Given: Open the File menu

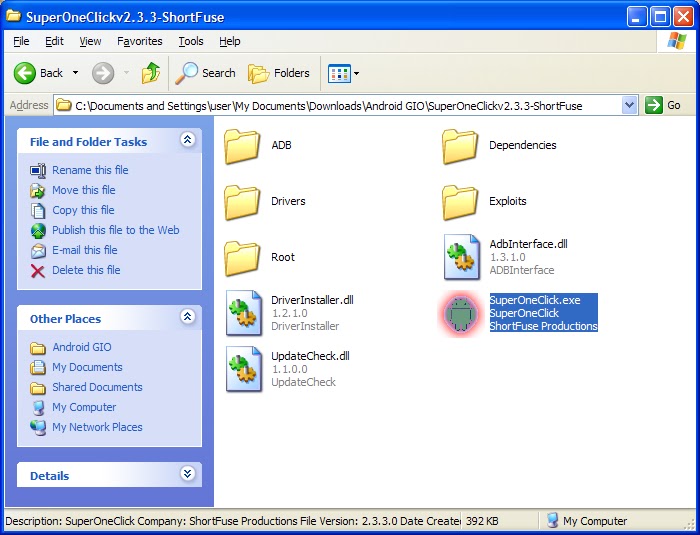Looking at the screenshot, I should pos(21,41).
